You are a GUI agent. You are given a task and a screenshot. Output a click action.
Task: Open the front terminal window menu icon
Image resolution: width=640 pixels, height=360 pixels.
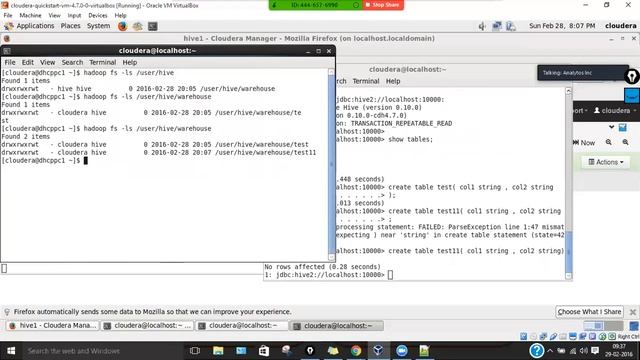[7, 51]
